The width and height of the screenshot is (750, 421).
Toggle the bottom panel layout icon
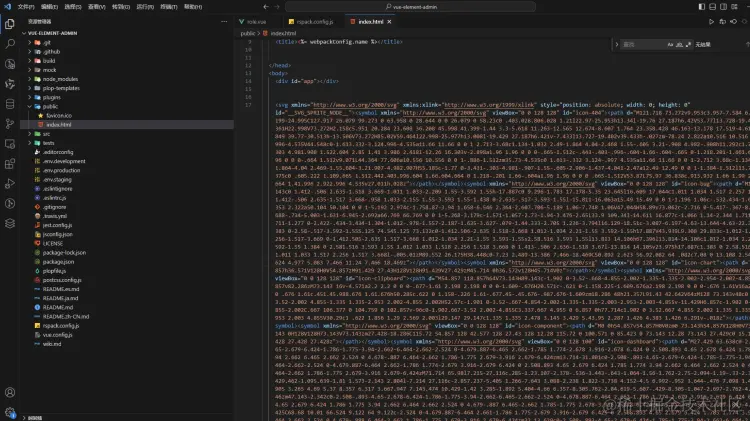click(713, 7)
